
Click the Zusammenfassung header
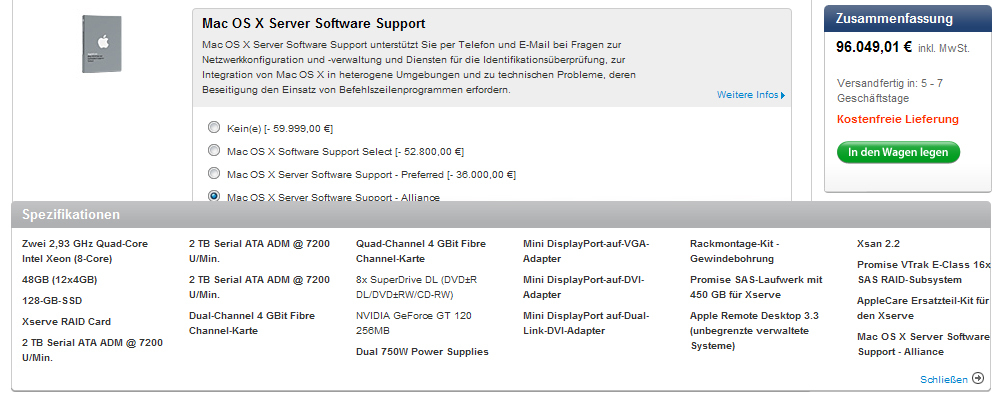pos(908,19)
